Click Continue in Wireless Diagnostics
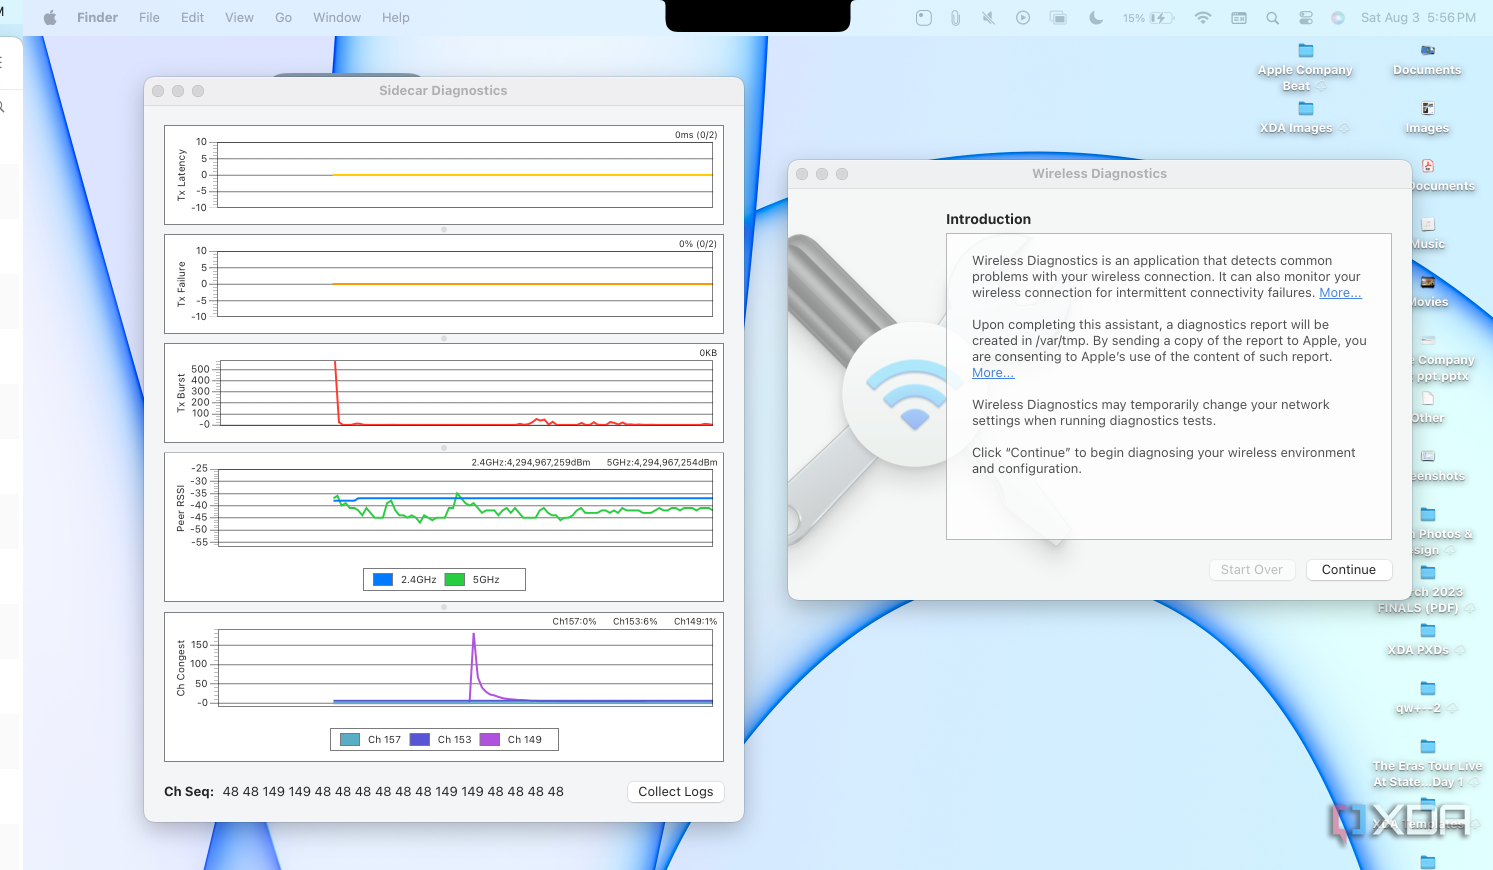1493x870 pixels. coord(1349,570)
